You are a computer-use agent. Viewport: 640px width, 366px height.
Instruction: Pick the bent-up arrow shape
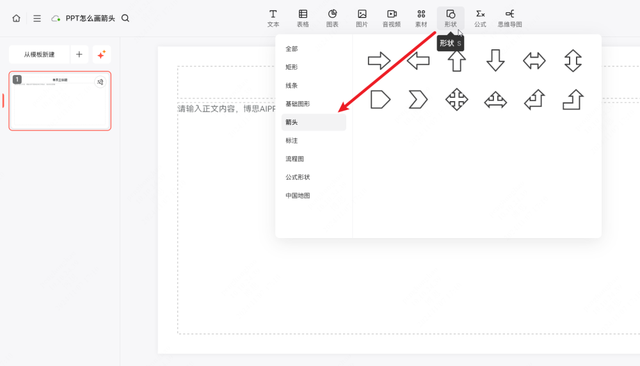pos(573,100)
